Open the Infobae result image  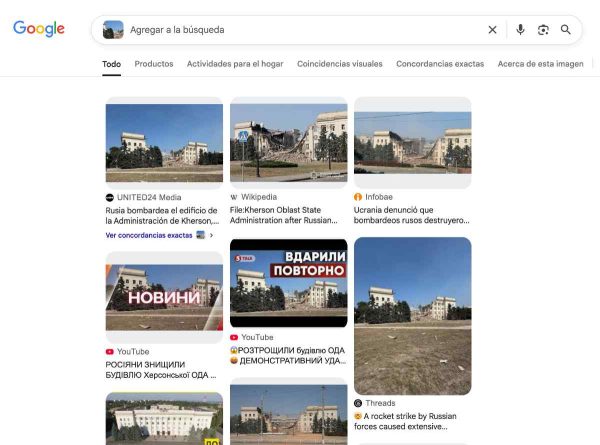click(x=412, y=143)
